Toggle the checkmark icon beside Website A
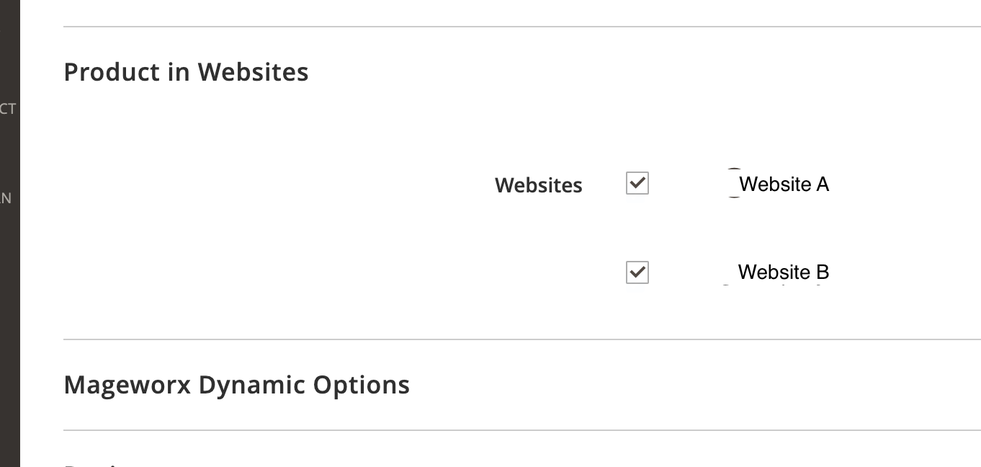Viewport: 981px width, 467px height. (x=637, y=184)
